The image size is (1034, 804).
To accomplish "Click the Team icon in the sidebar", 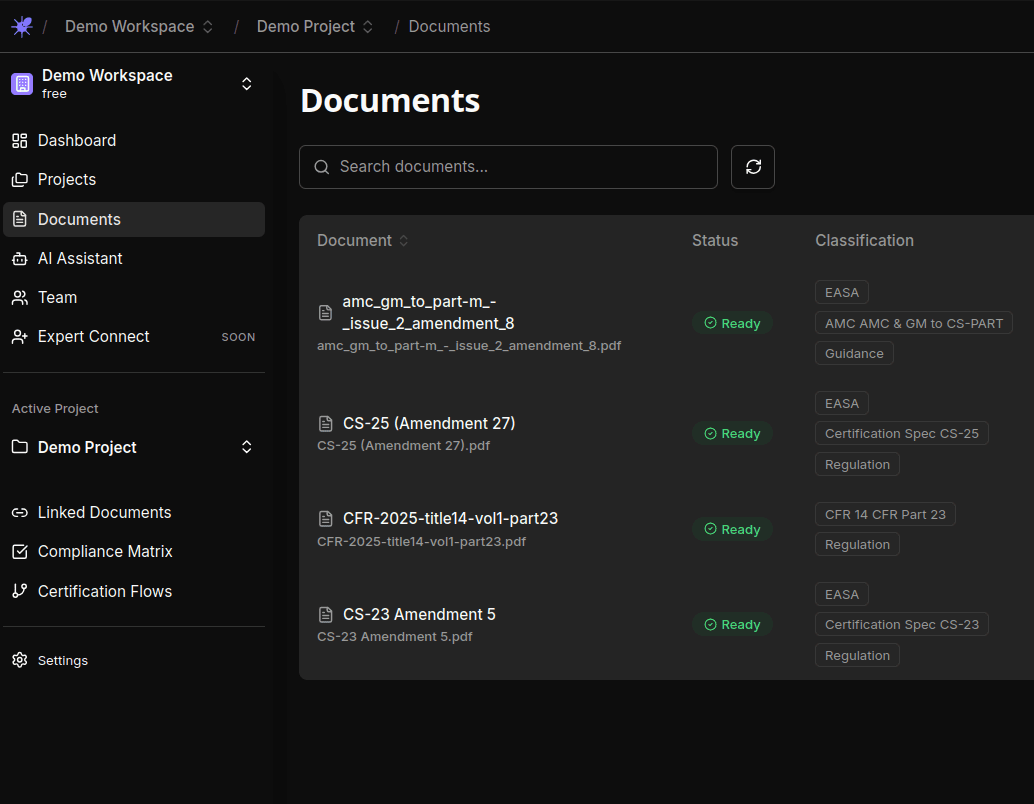I will pos(19,297).
